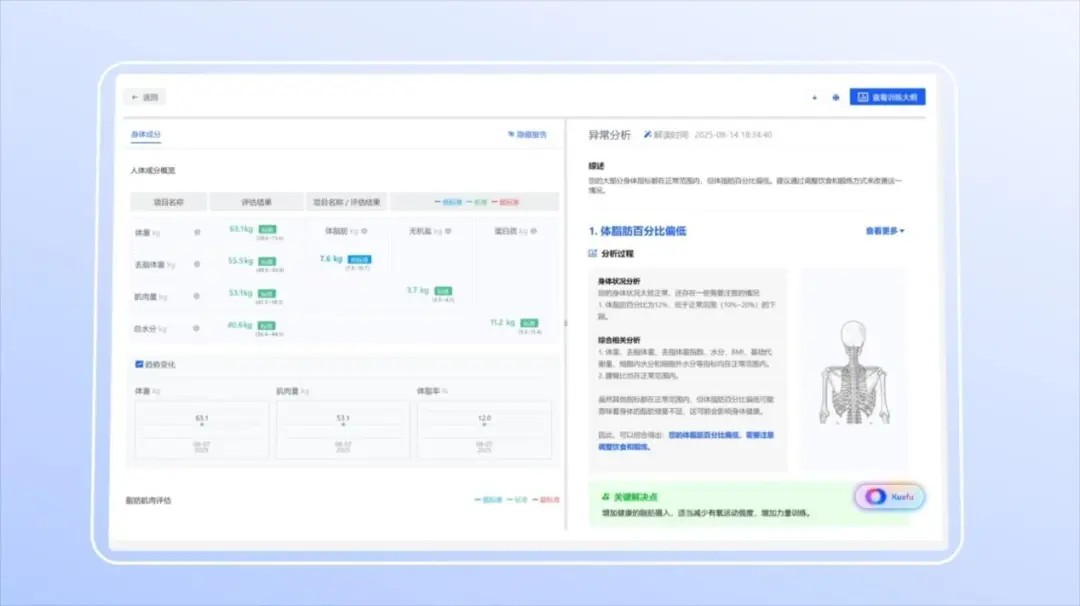1080x606 pixels.
Task: Click the small dot icon beside print
Action: coord(814,98)
